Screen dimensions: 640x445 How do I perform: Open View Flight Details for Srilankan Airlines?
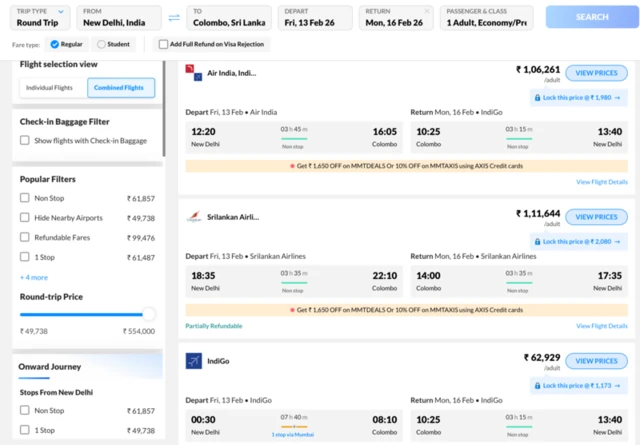(x=601, y=326)
